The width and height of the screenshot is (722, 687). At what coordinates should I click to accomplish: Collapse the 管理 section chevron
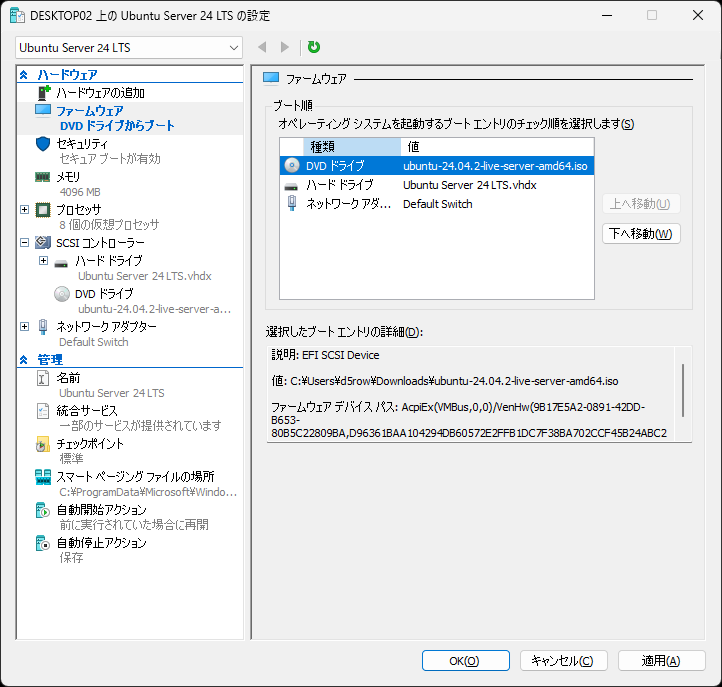[x=23, y=360]
